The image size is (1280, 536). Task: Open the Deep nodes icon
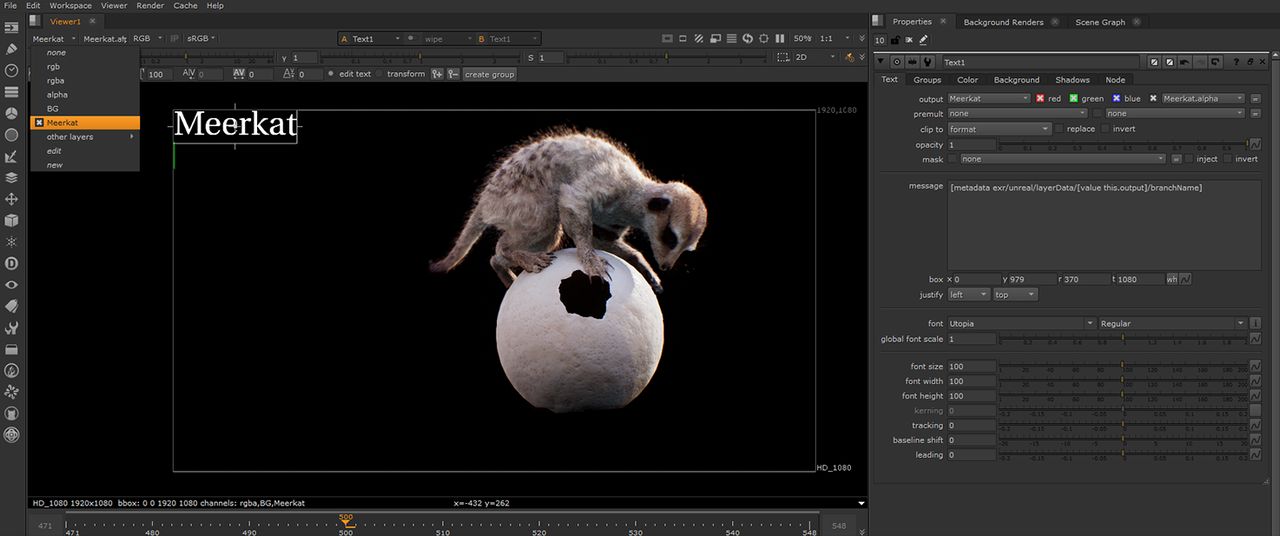(12, 263)
